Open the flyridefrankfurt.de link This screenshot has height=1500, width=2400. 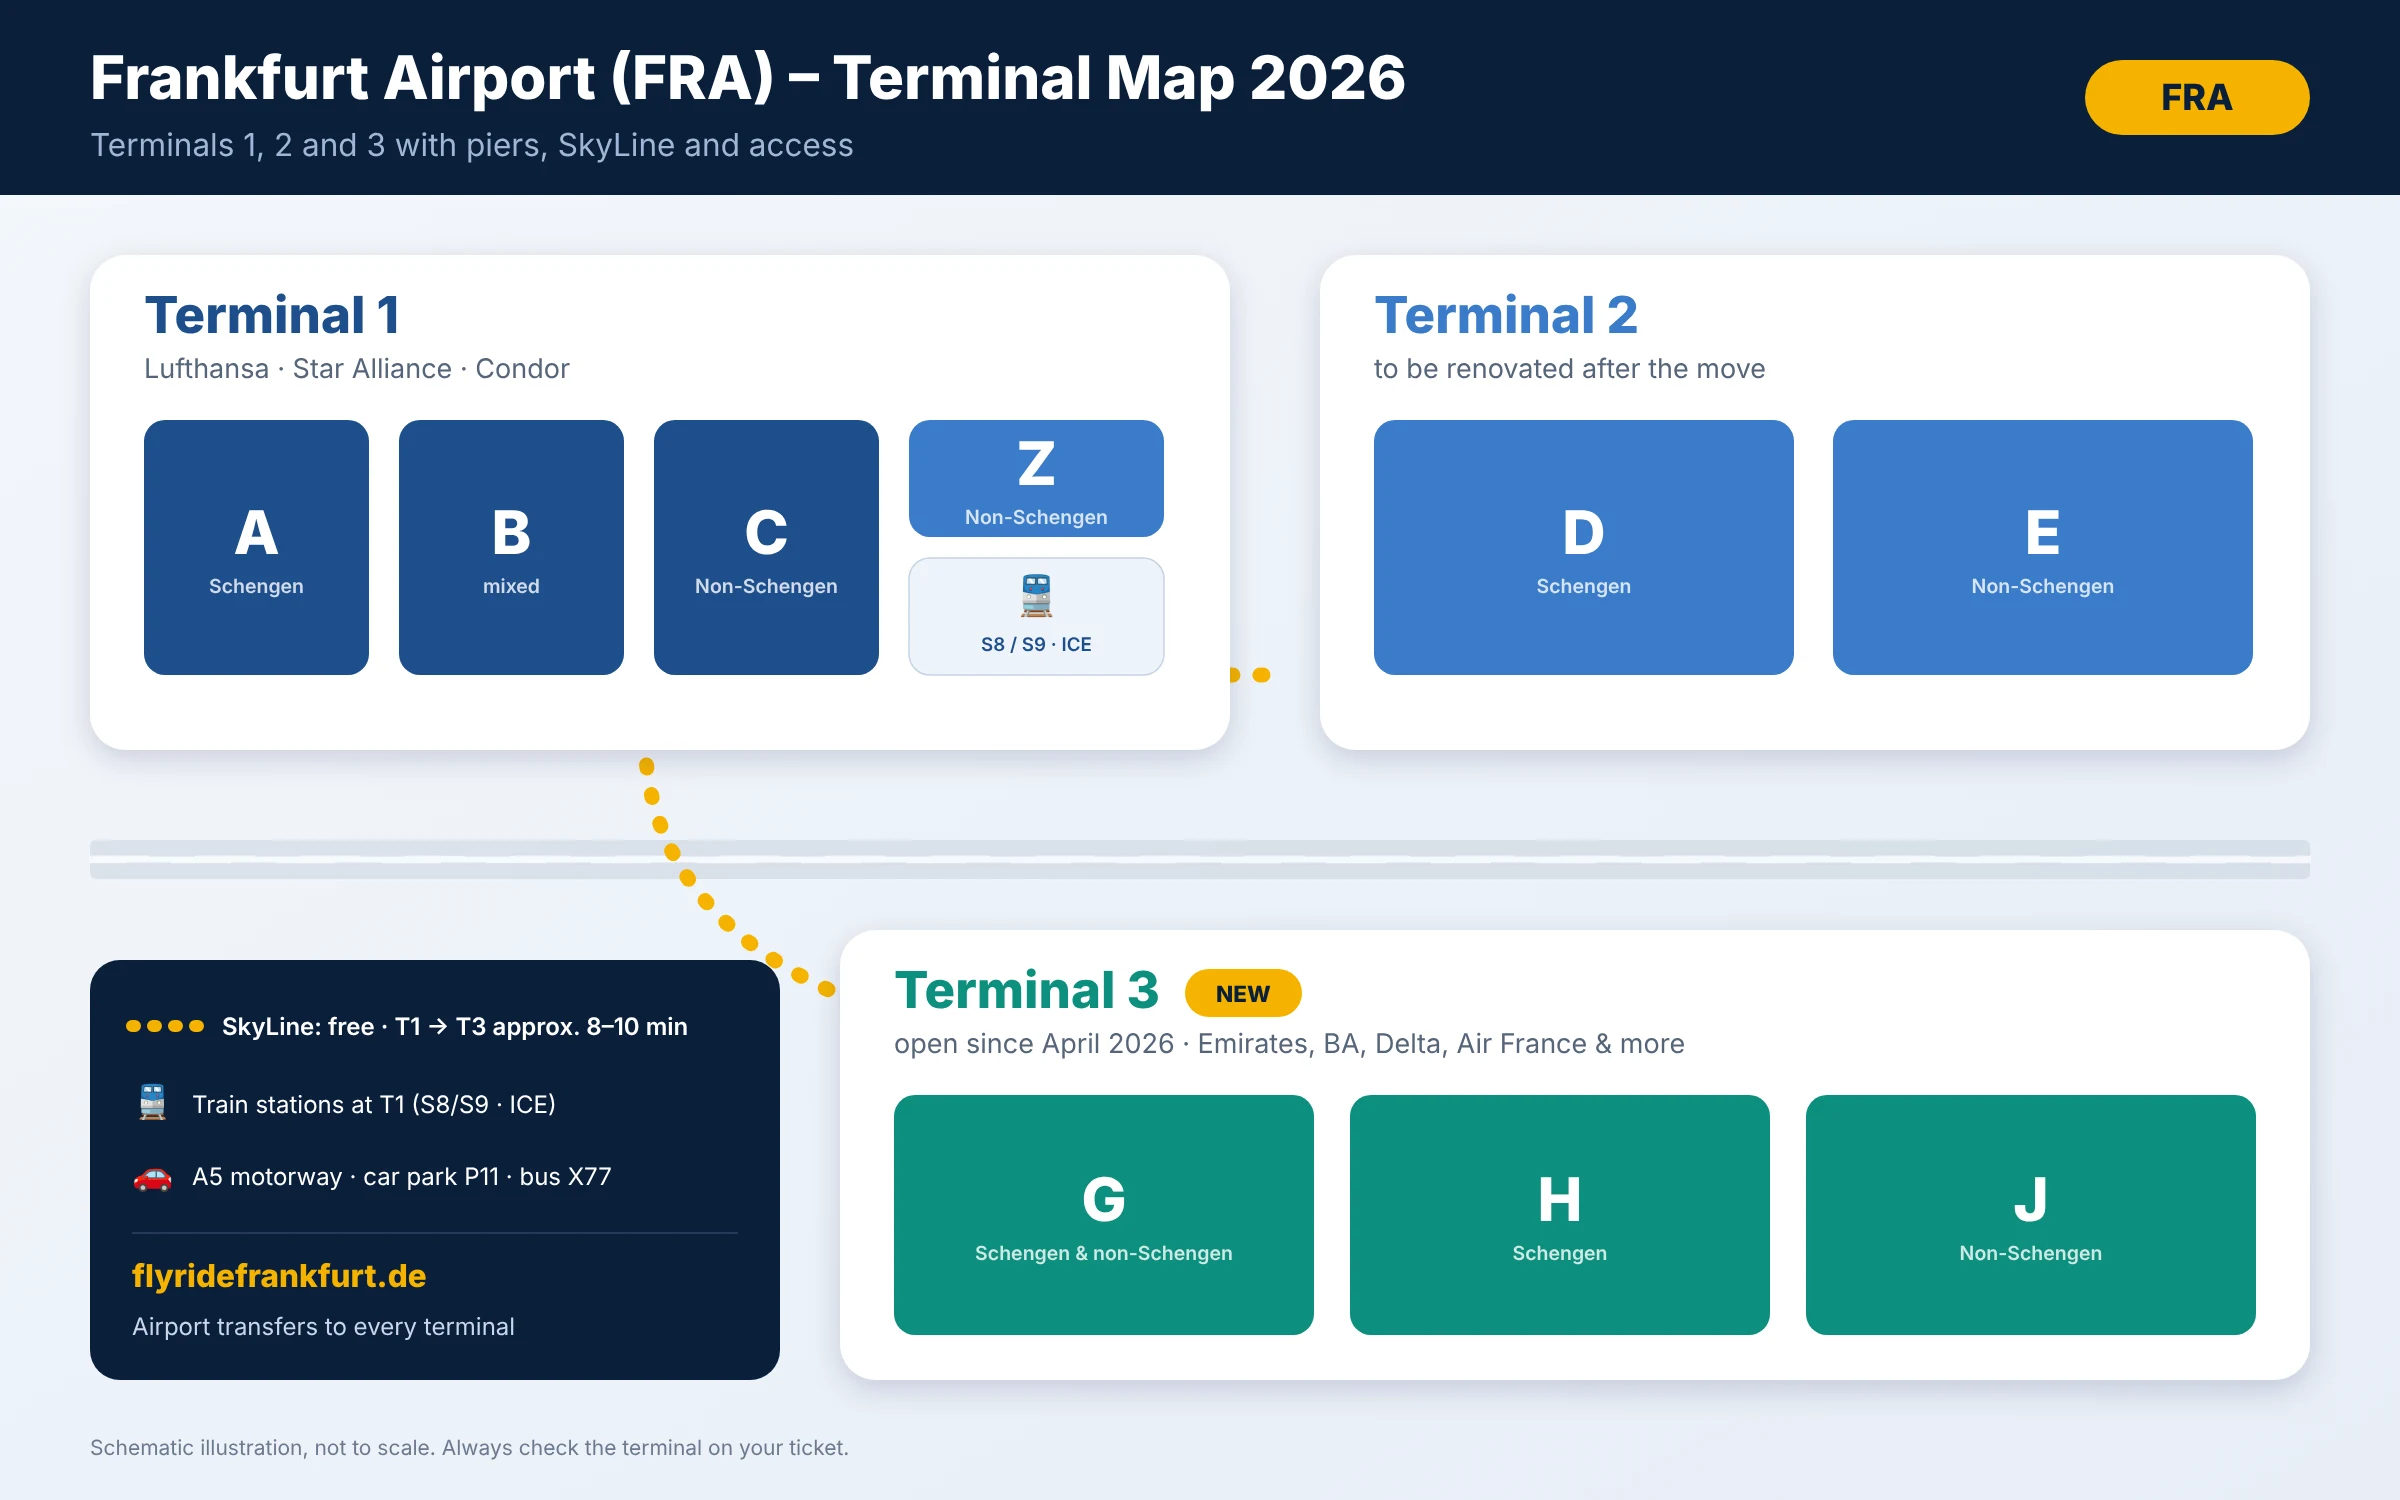coord(279,1276)
